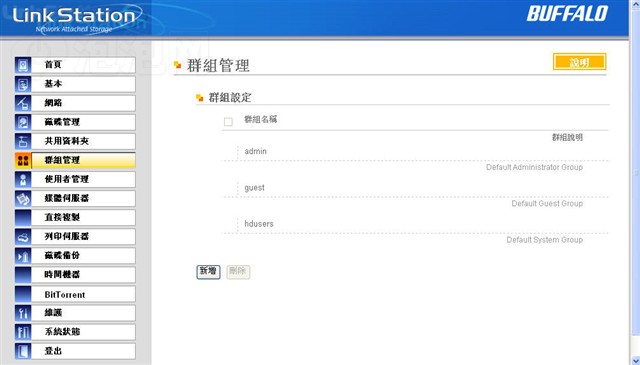Open 基本 basic settings via its icon

coord(23,84)
